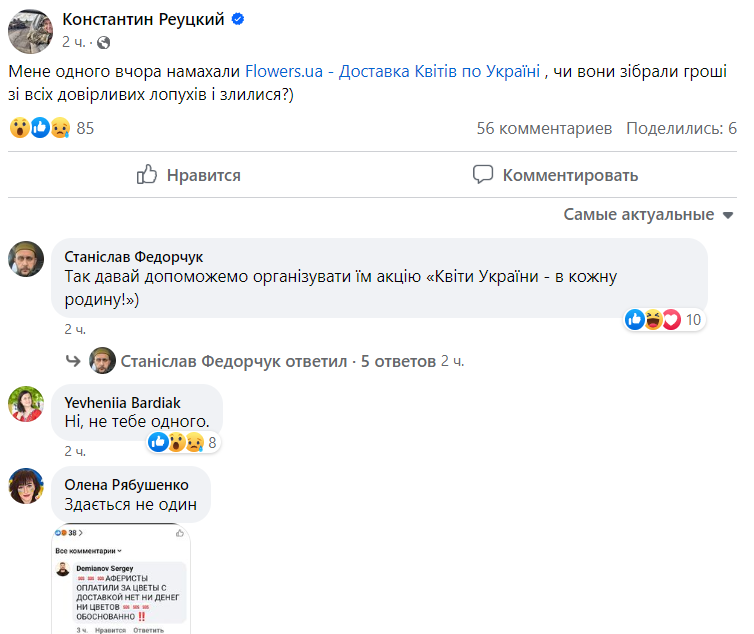Click the Олена Рябушенко commenter name
754x634 pixels.
(x=126, y=485)
